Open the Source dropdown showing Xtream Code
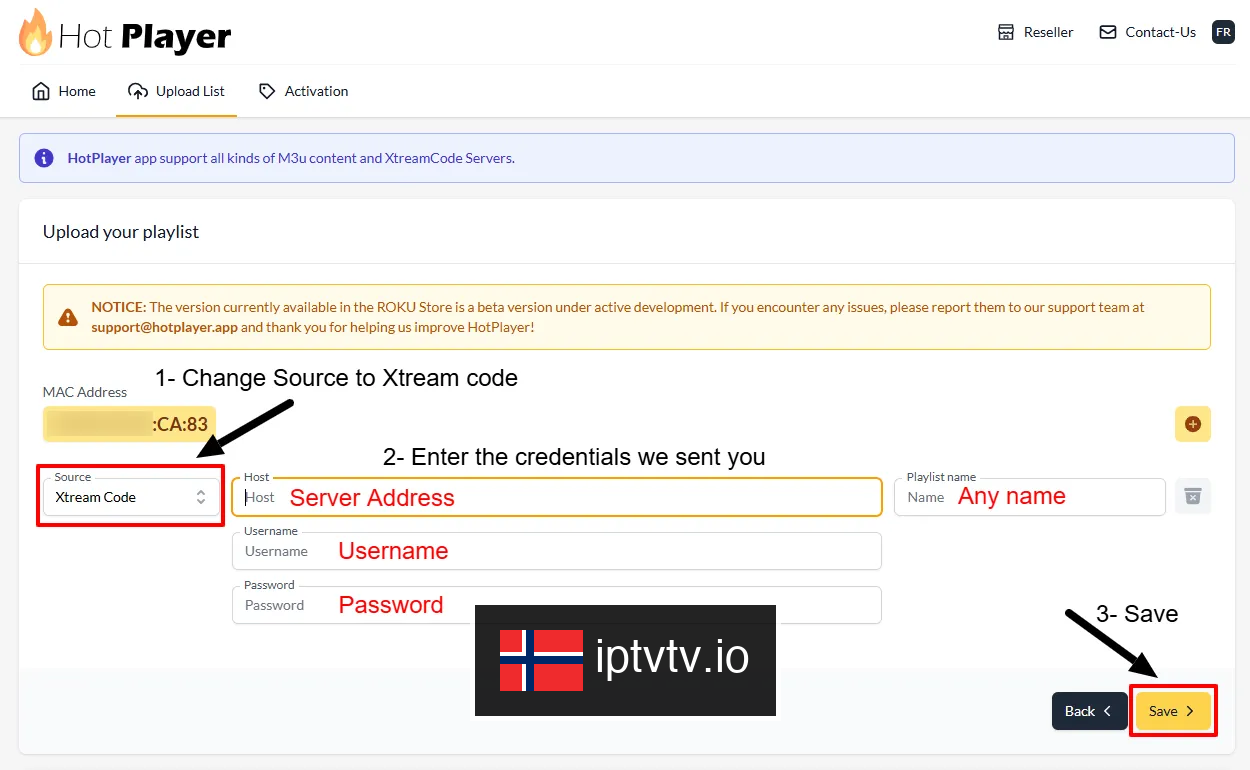The width and height of the screenshot is (1250, 770). (131, 497)
